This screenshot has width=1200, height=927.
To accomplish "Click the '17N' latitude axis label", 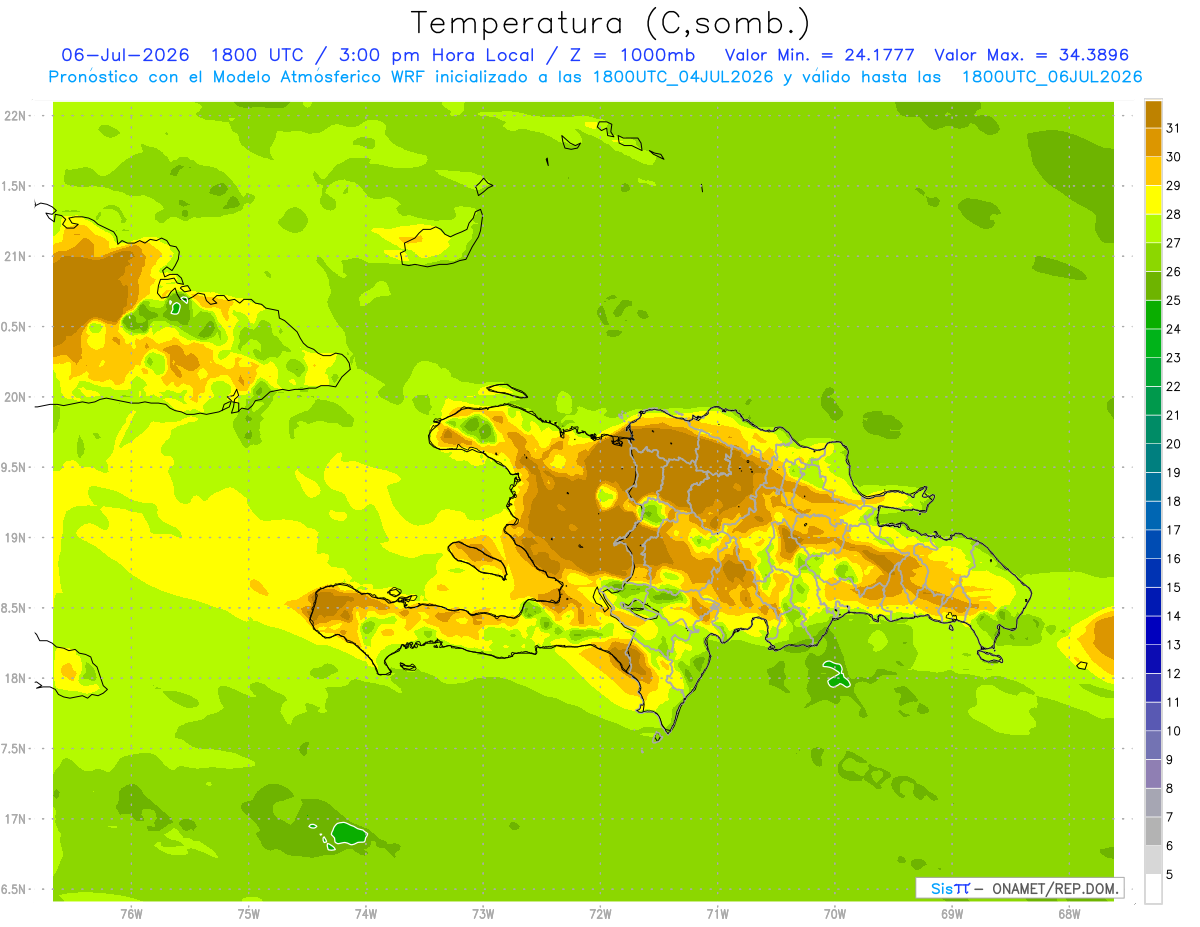I will 15,819.
